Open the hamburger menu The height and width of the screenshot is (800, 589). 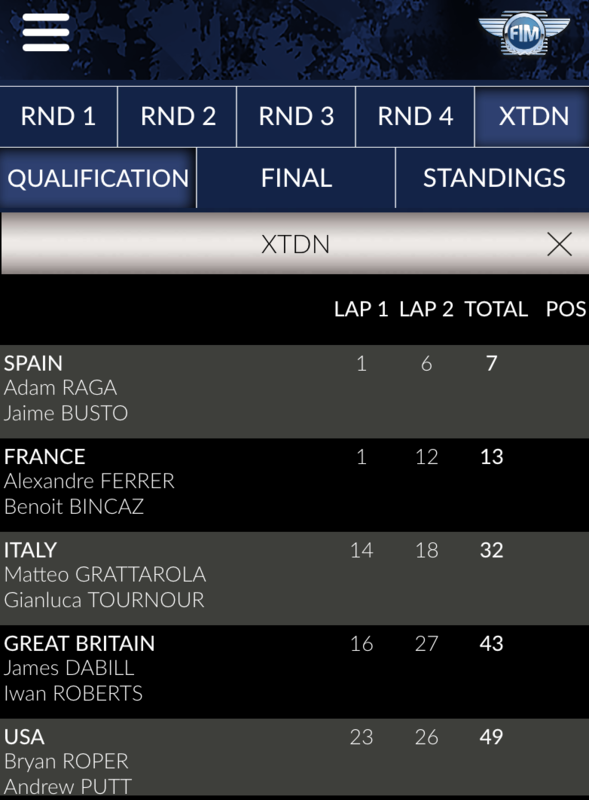(x=46, y=33)
